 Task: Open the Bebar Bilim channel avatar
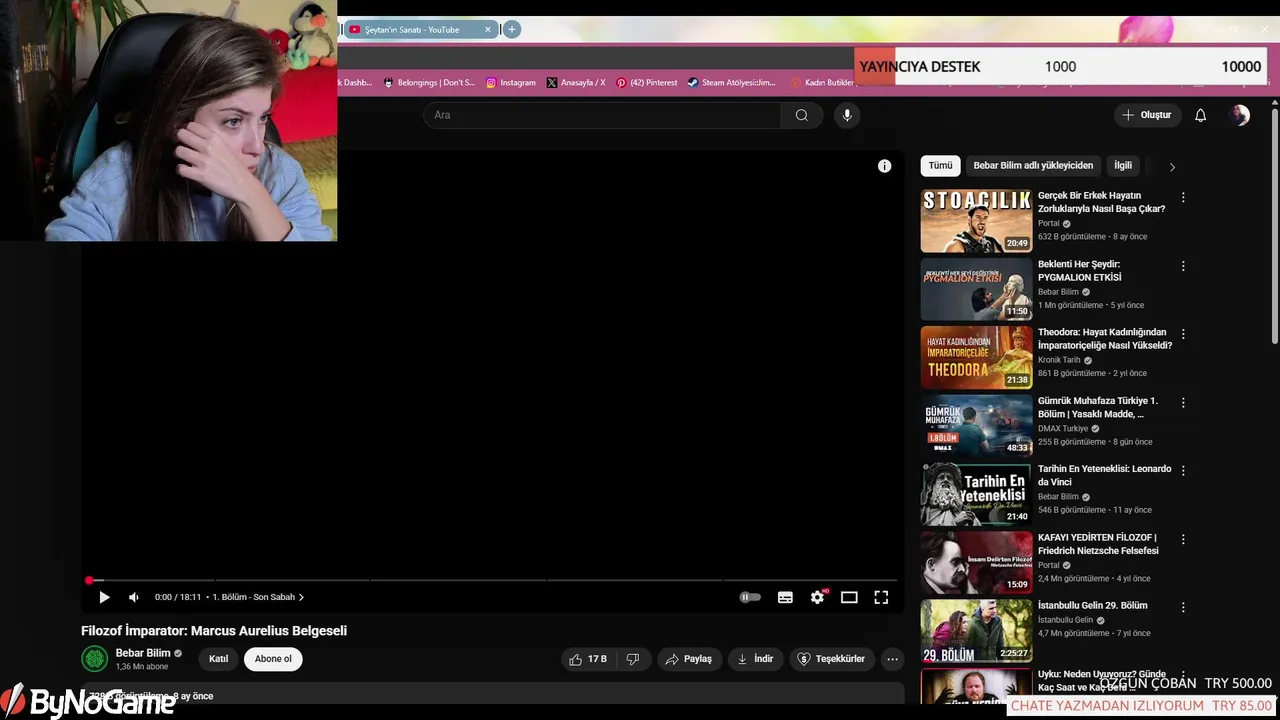[x=94, y=659]
